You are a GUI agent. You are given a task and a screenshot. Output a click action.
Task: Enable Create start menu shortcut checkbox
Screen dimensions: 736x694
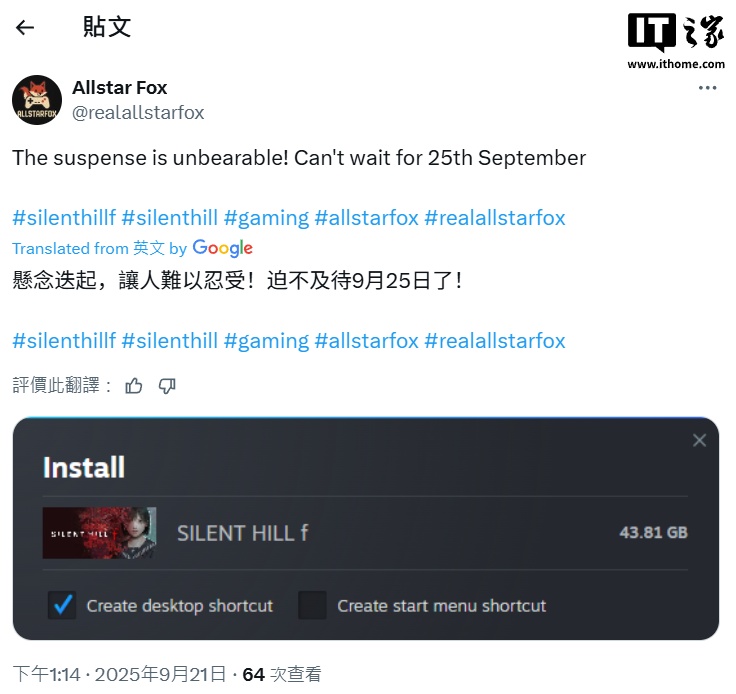pos(312,605)
